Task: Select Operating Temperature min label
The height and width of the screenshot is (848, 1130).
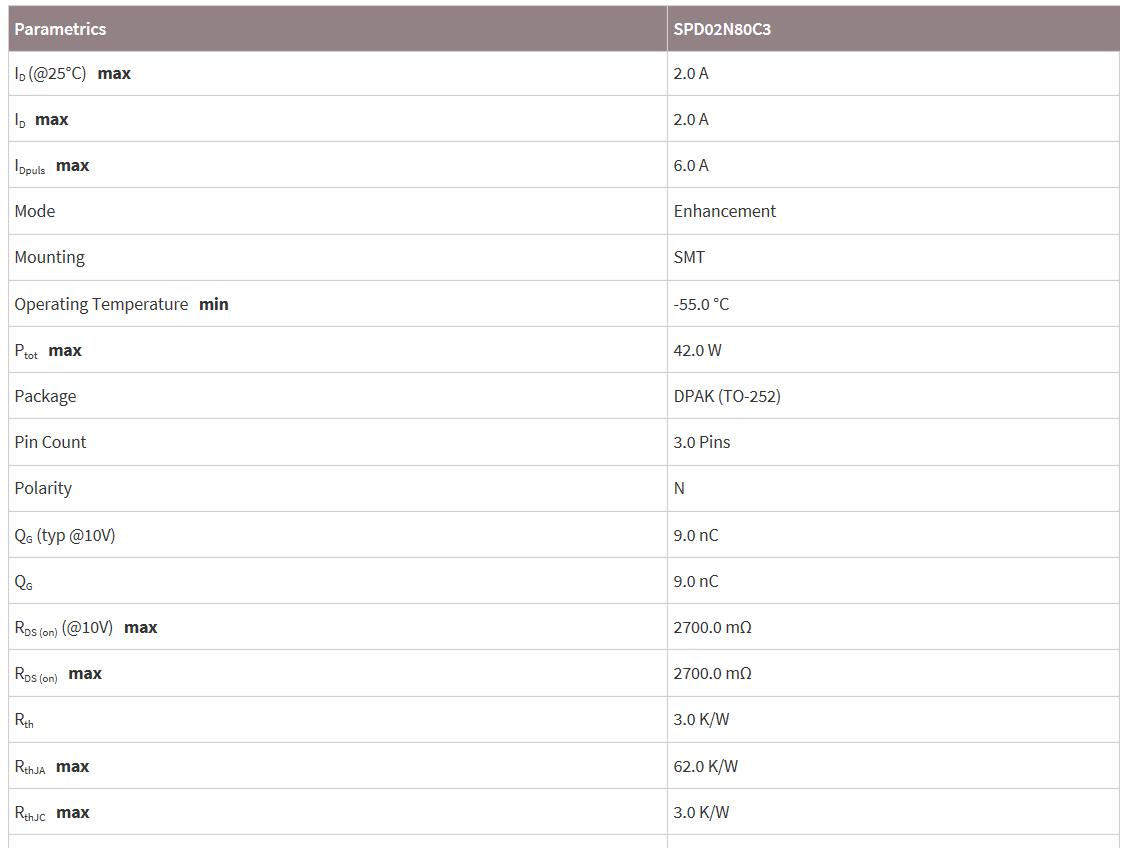Action: (121, 304)
